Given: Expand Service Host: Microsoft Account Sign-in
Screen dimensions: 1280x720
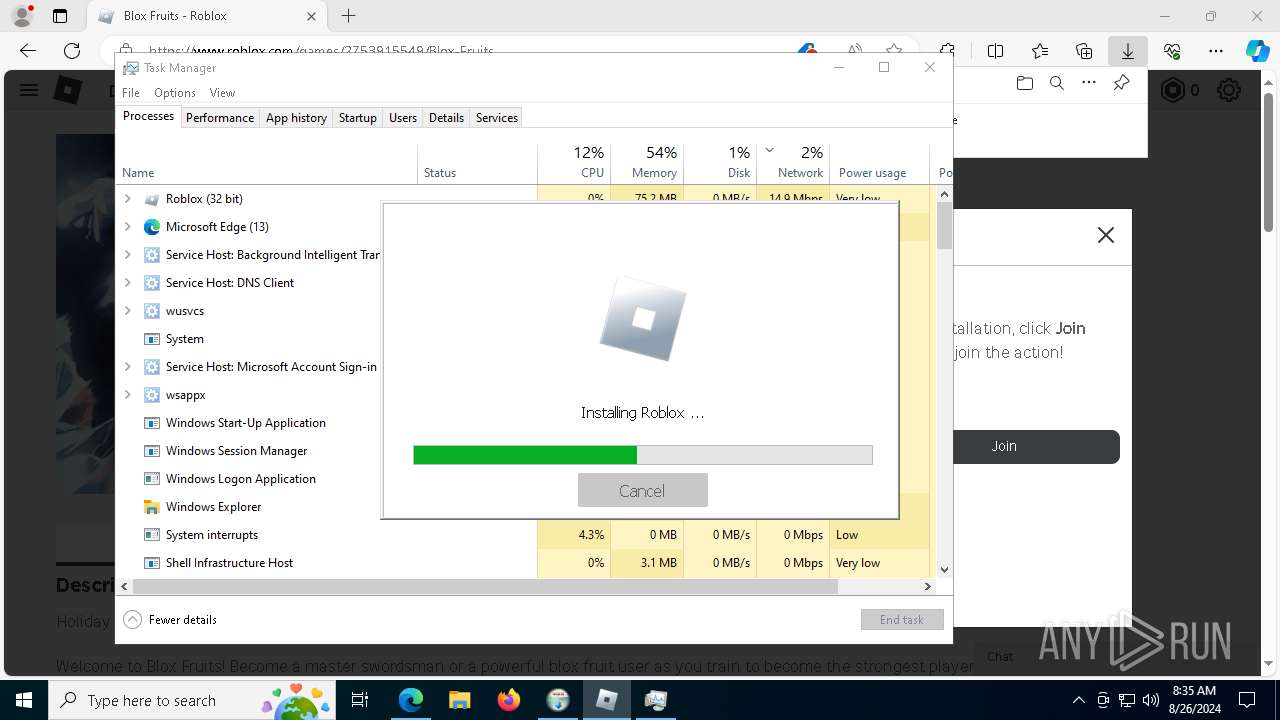Looking at the screenshot, I should click(x=127, y=367).
